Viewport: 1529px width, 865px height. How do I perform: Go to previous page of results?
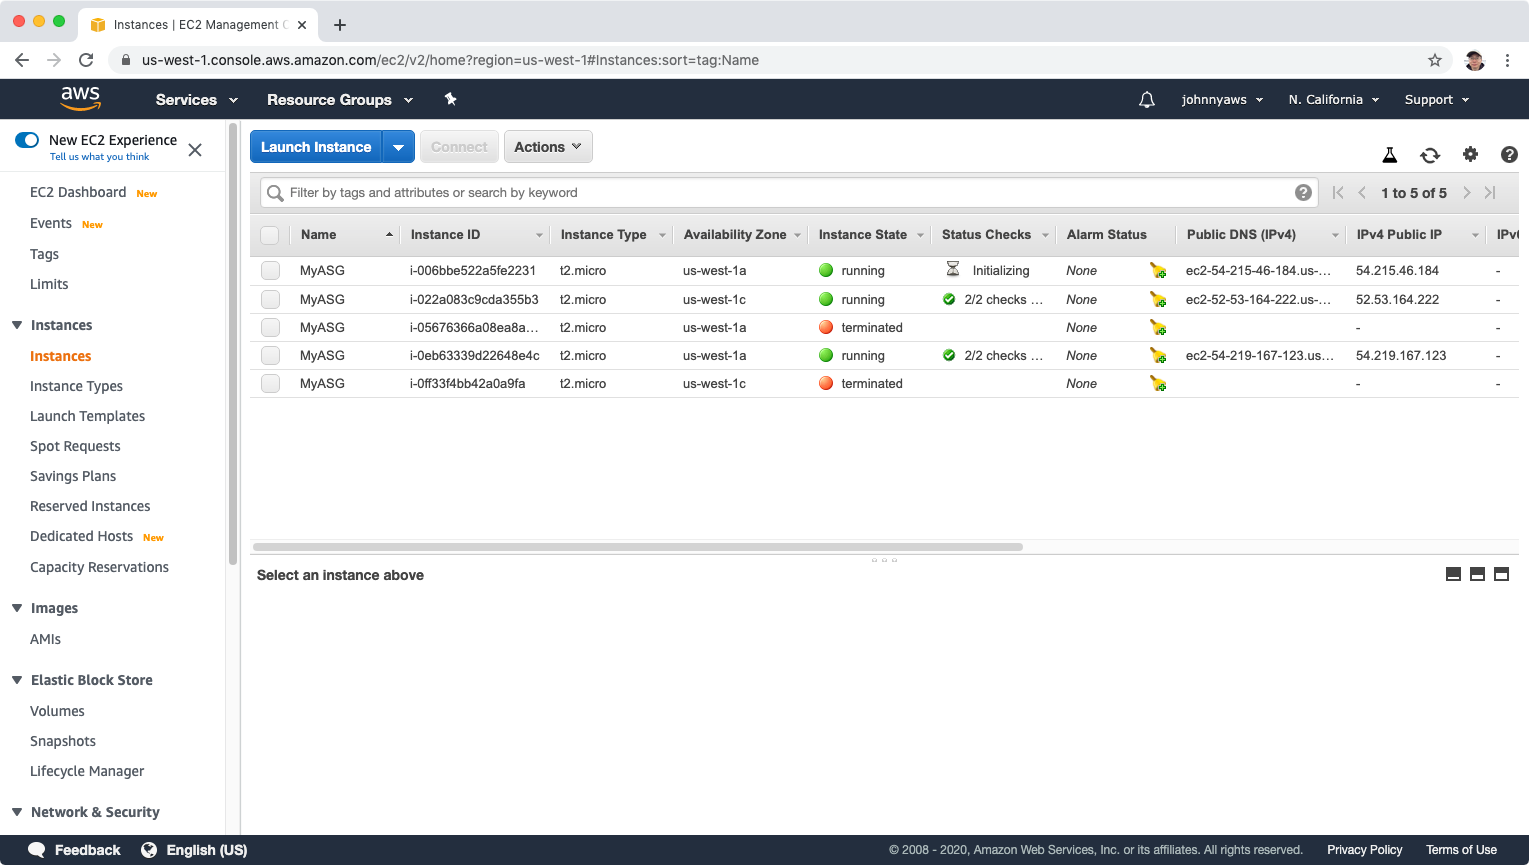coord(1362,193)
